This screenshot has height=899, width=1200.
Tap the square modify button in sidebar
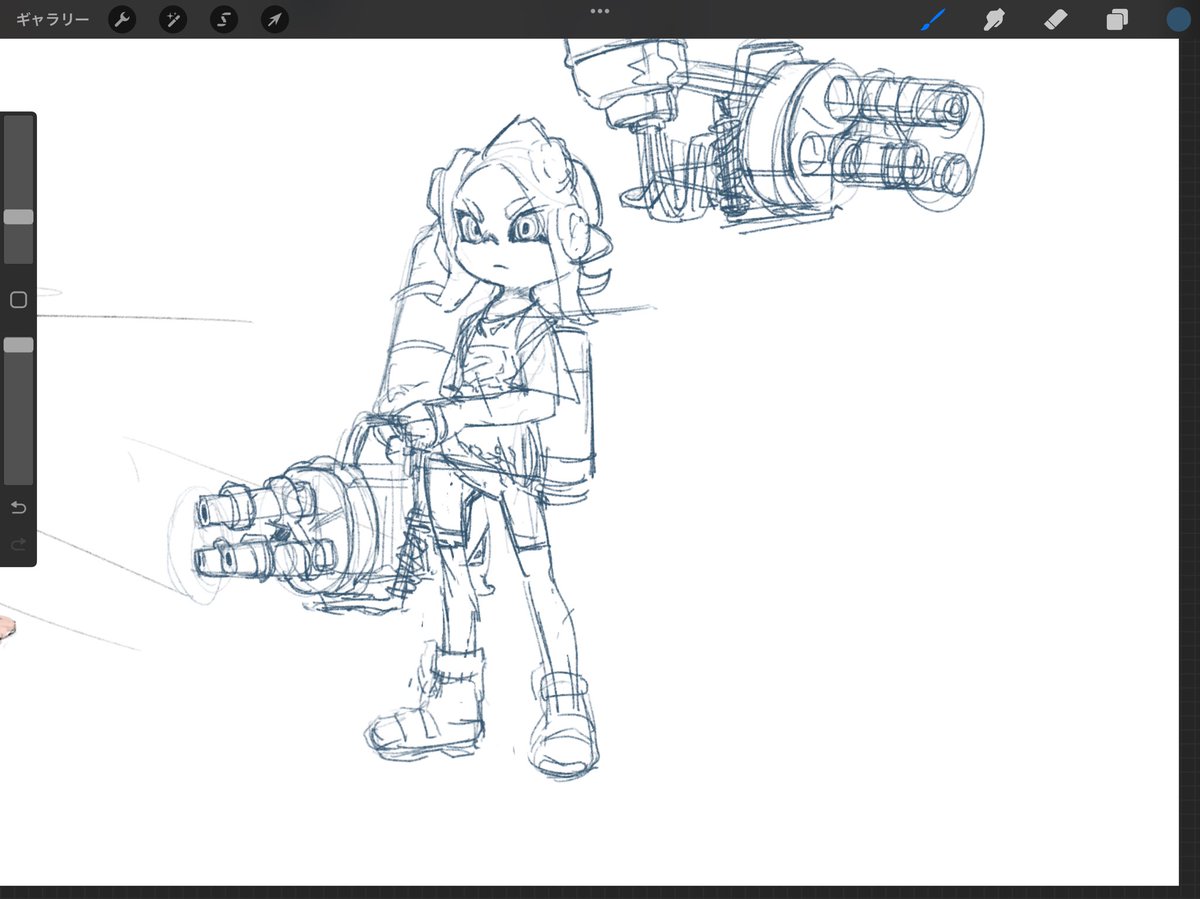[x=18, y=299]
